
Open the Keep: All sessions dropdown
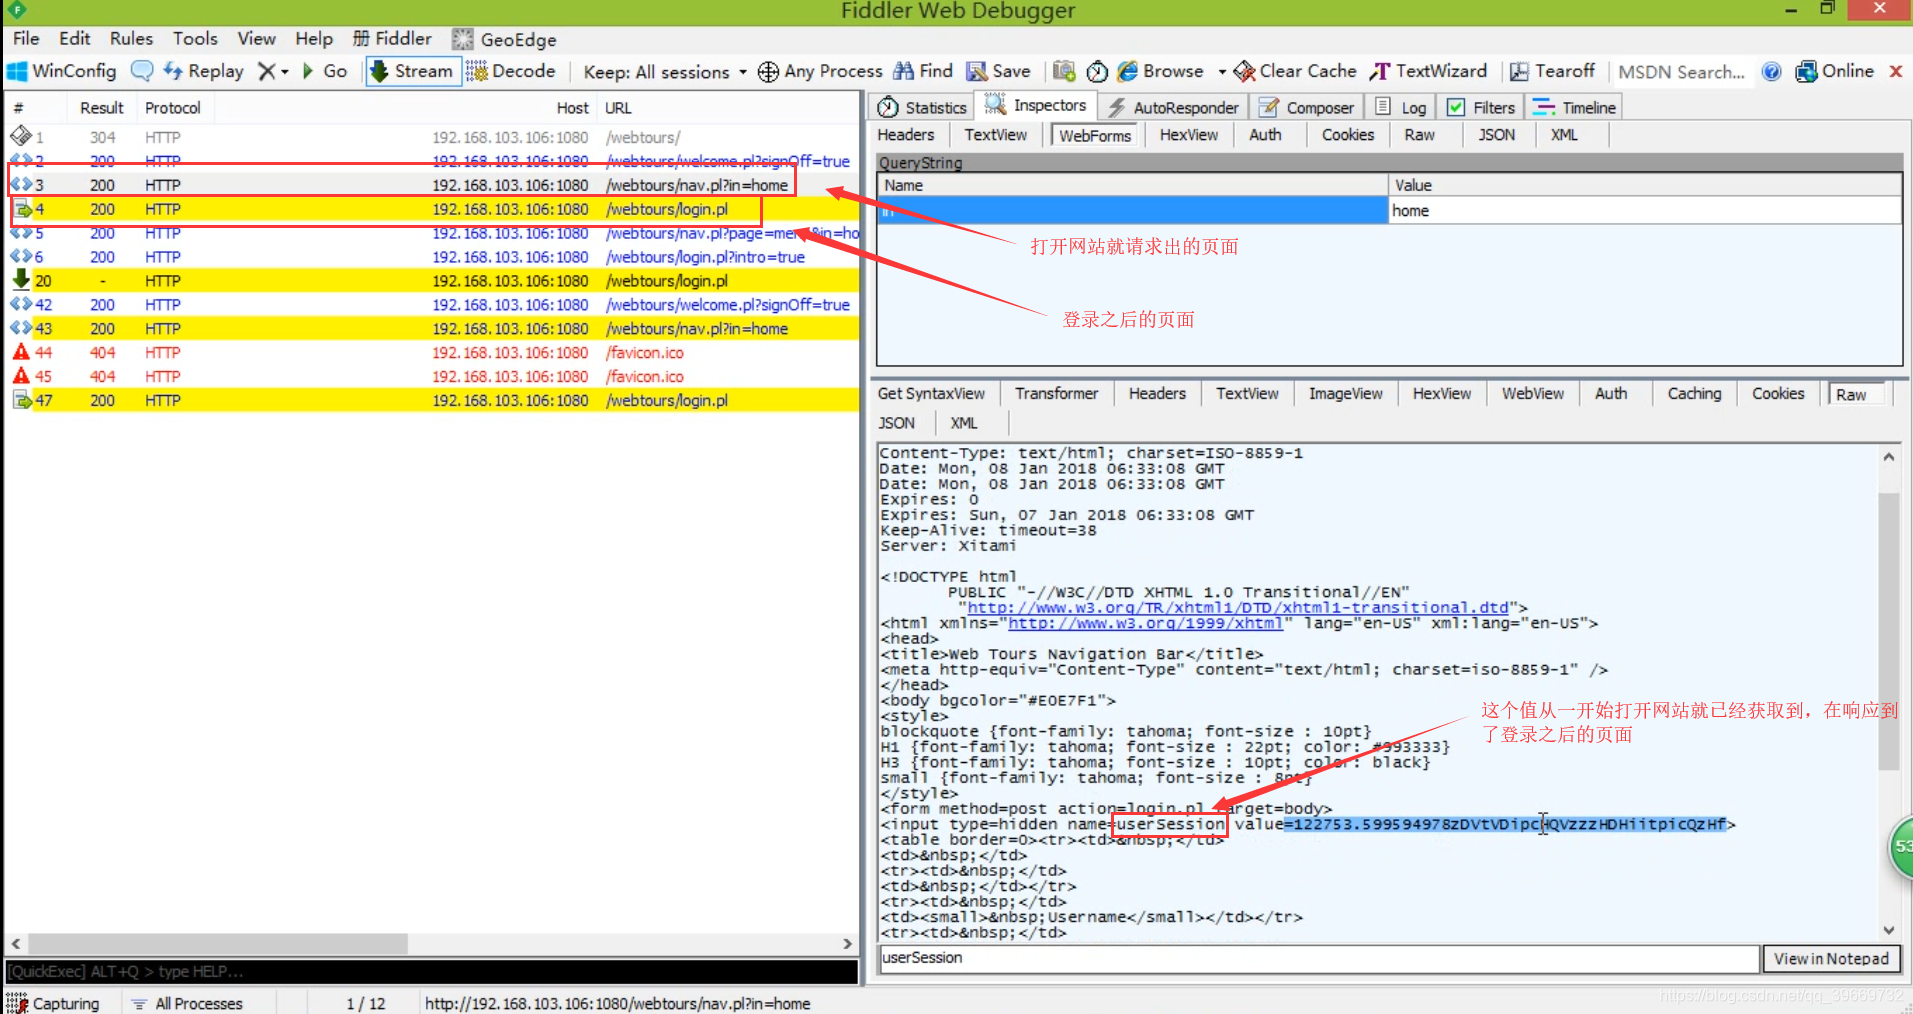(x=665, y=72)
